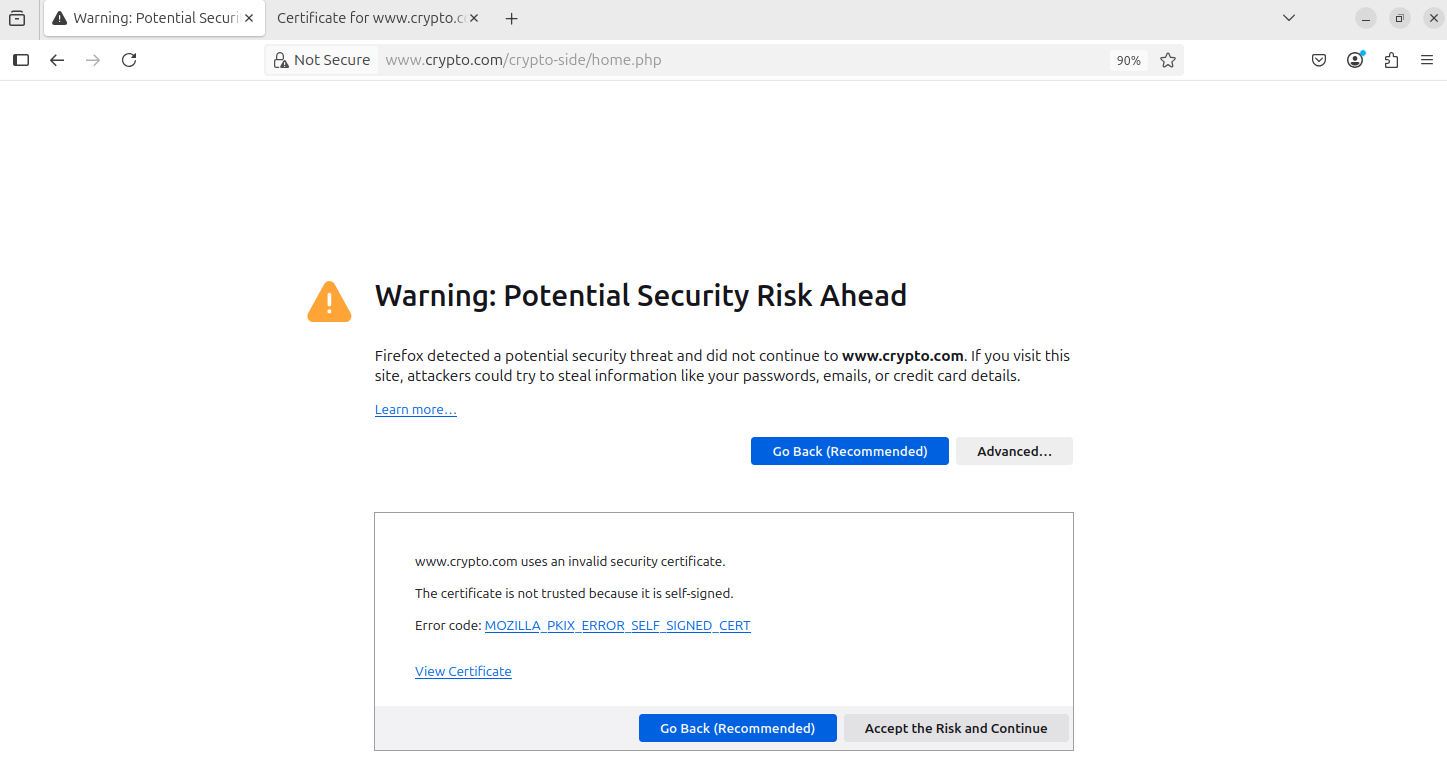Expand the list all tabs chevron
Screen dimensions: 1447x783
point(1289,18)
